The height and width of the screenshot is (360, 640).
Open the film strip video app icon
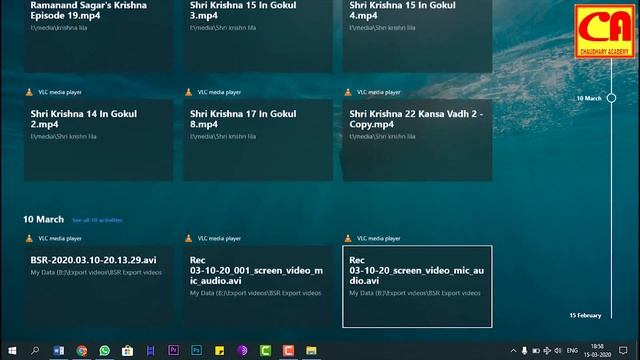150,350
